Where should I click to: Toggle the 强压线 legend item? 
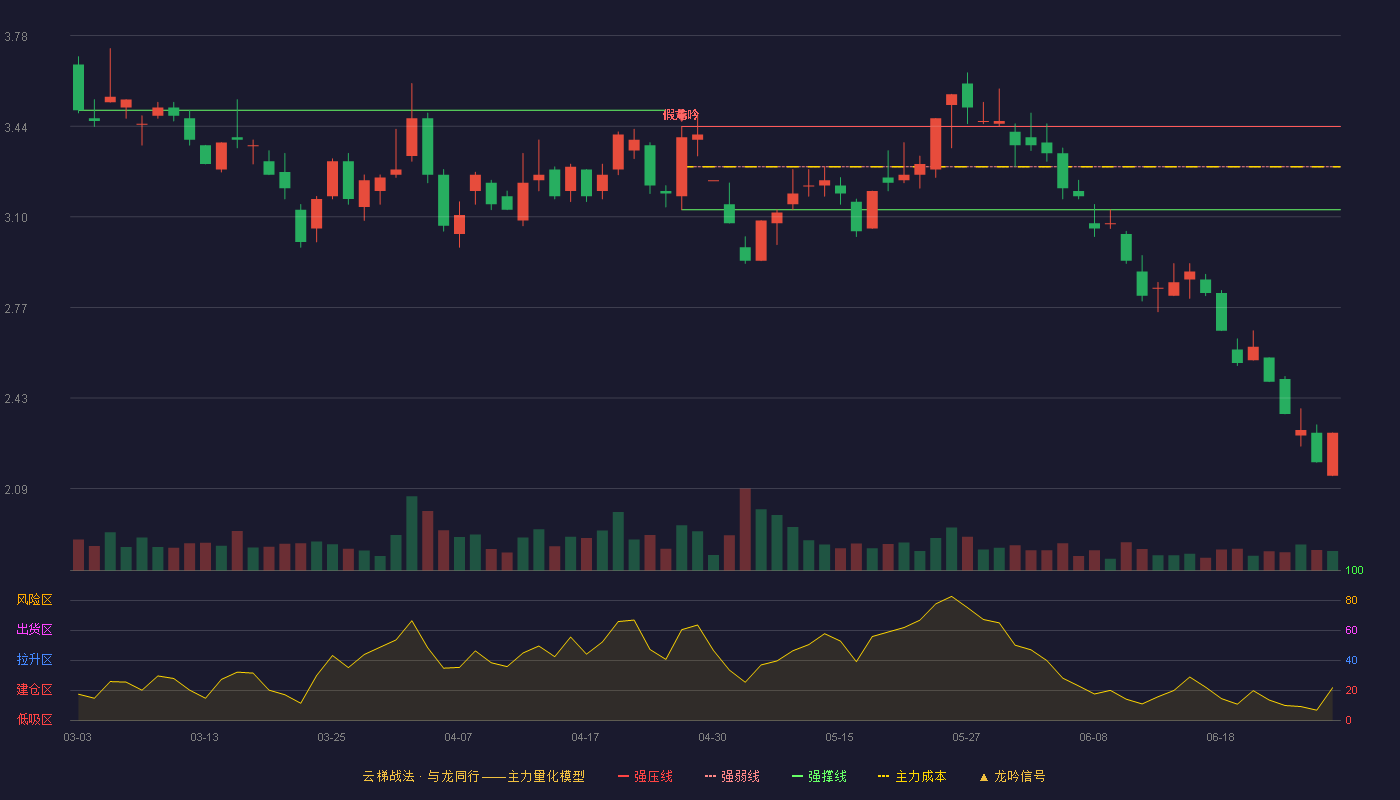645,776
